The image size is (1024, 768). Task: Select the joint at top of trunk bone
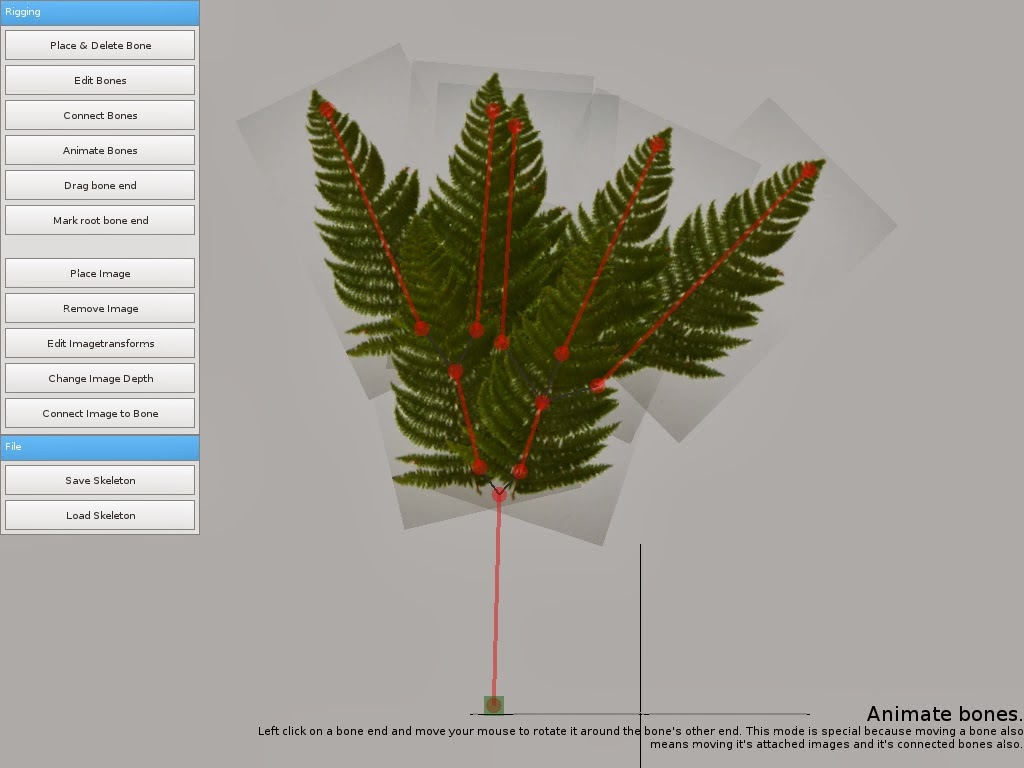[499, 494]
